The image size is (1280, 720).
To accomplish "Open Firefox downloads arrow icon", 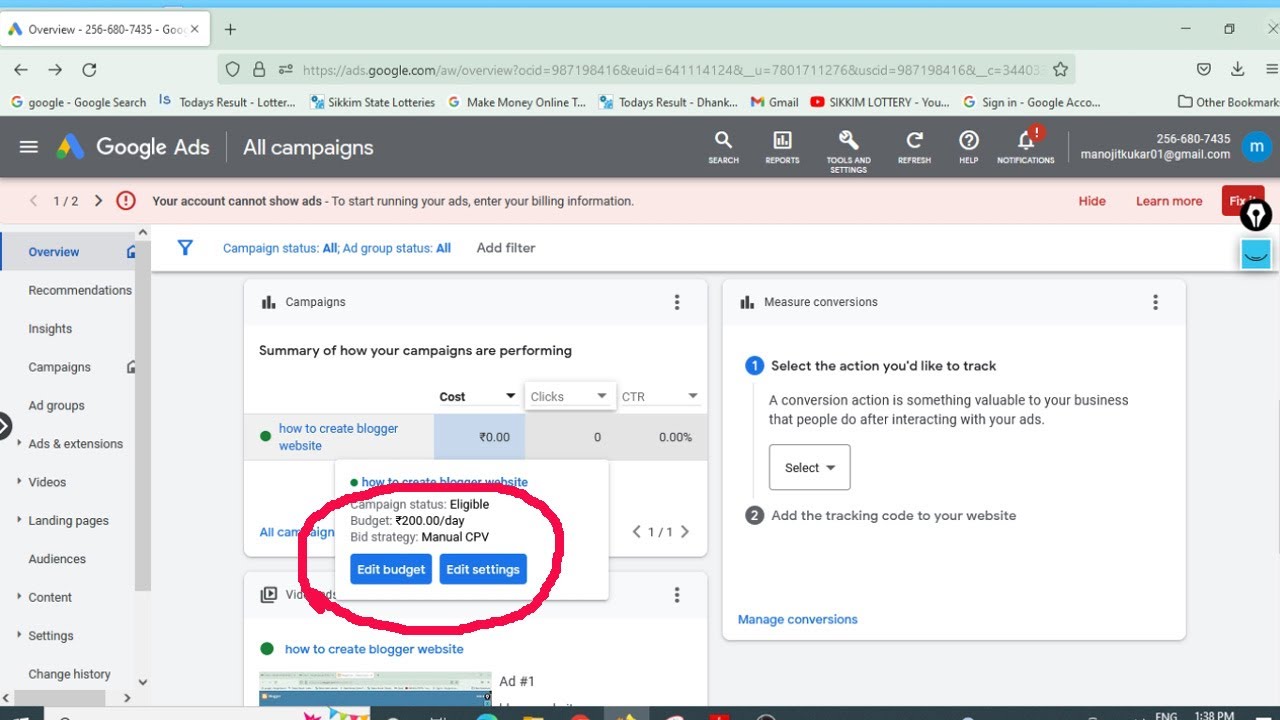I will pos(1238,69).
